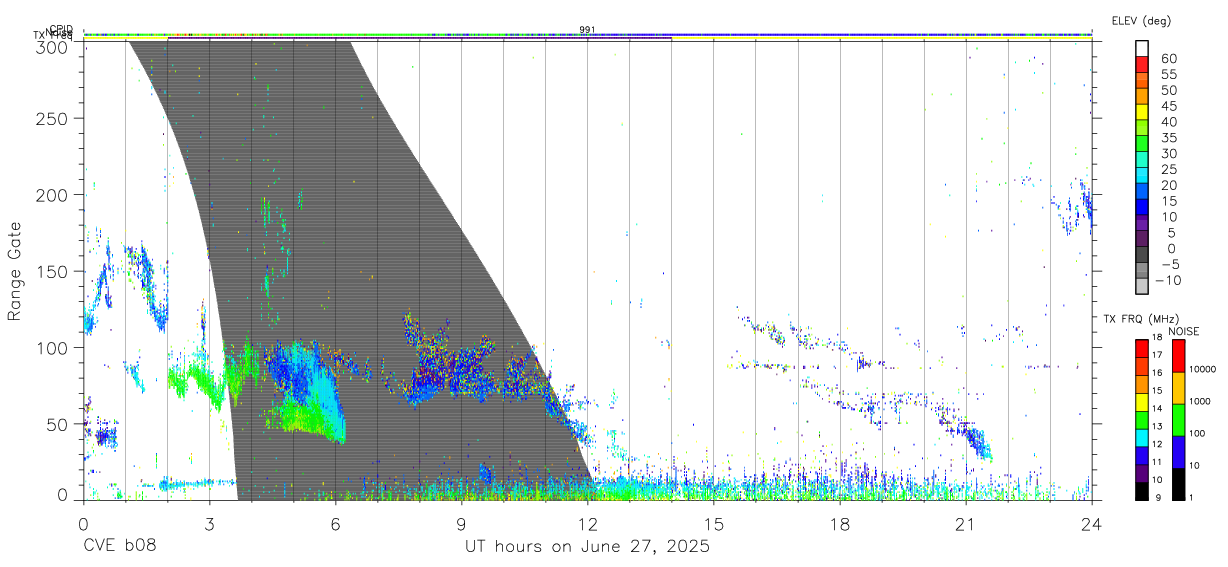Screen dimensions: 1228x567
Task: Pick the cyan 12–13 TX FRQ bar segment
Action: click(x=1142, y=437)
